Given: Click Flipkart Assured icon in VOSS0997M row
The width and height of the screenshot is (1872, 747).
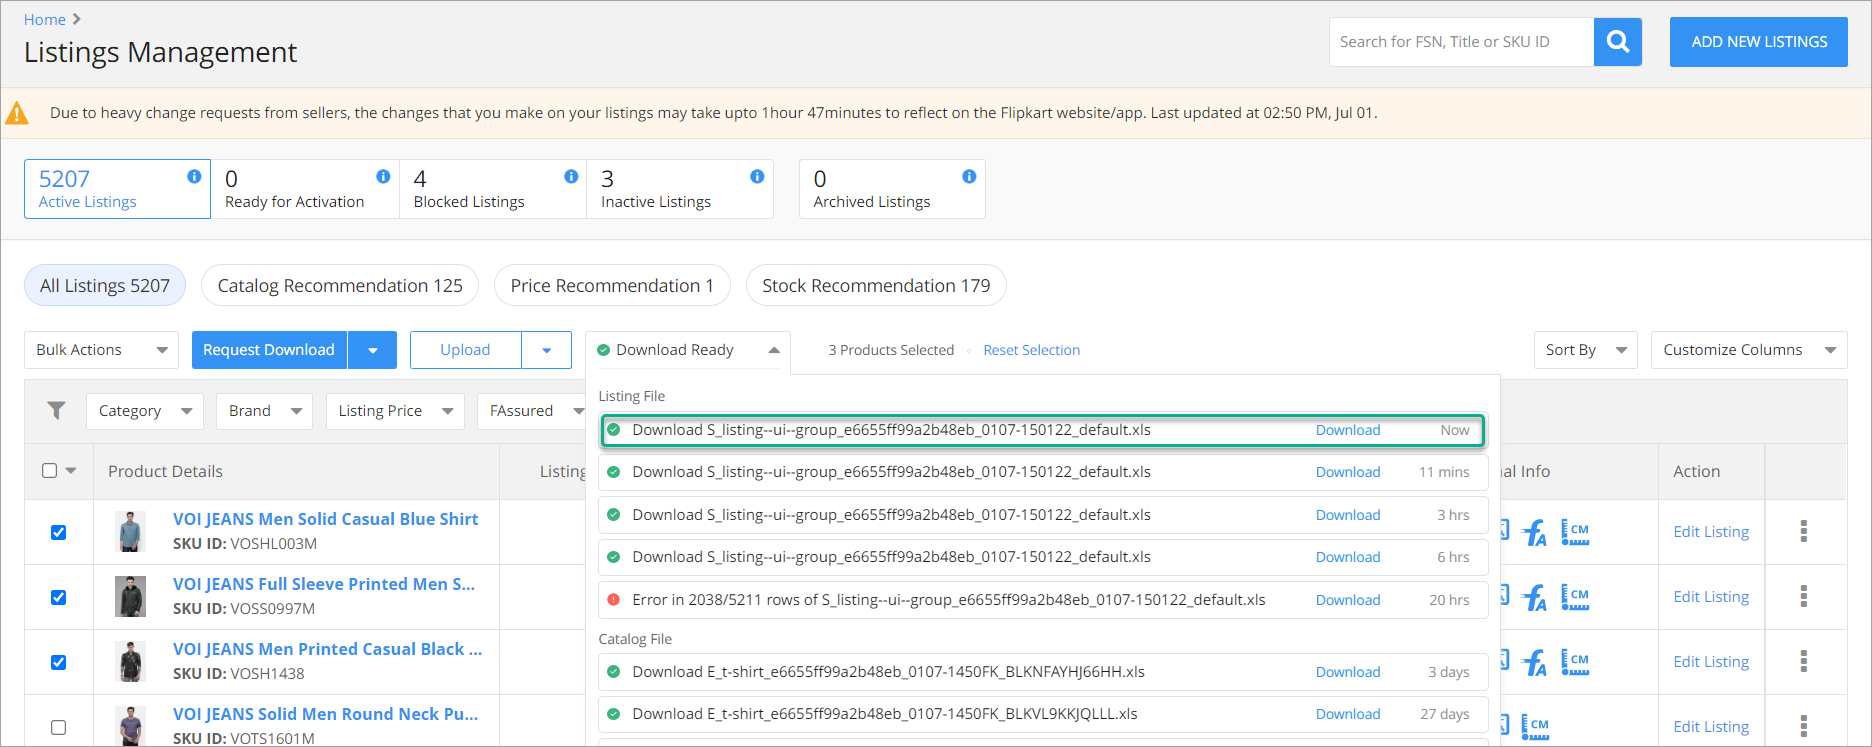Looking at the screenshot, I should click(1534, 597).
